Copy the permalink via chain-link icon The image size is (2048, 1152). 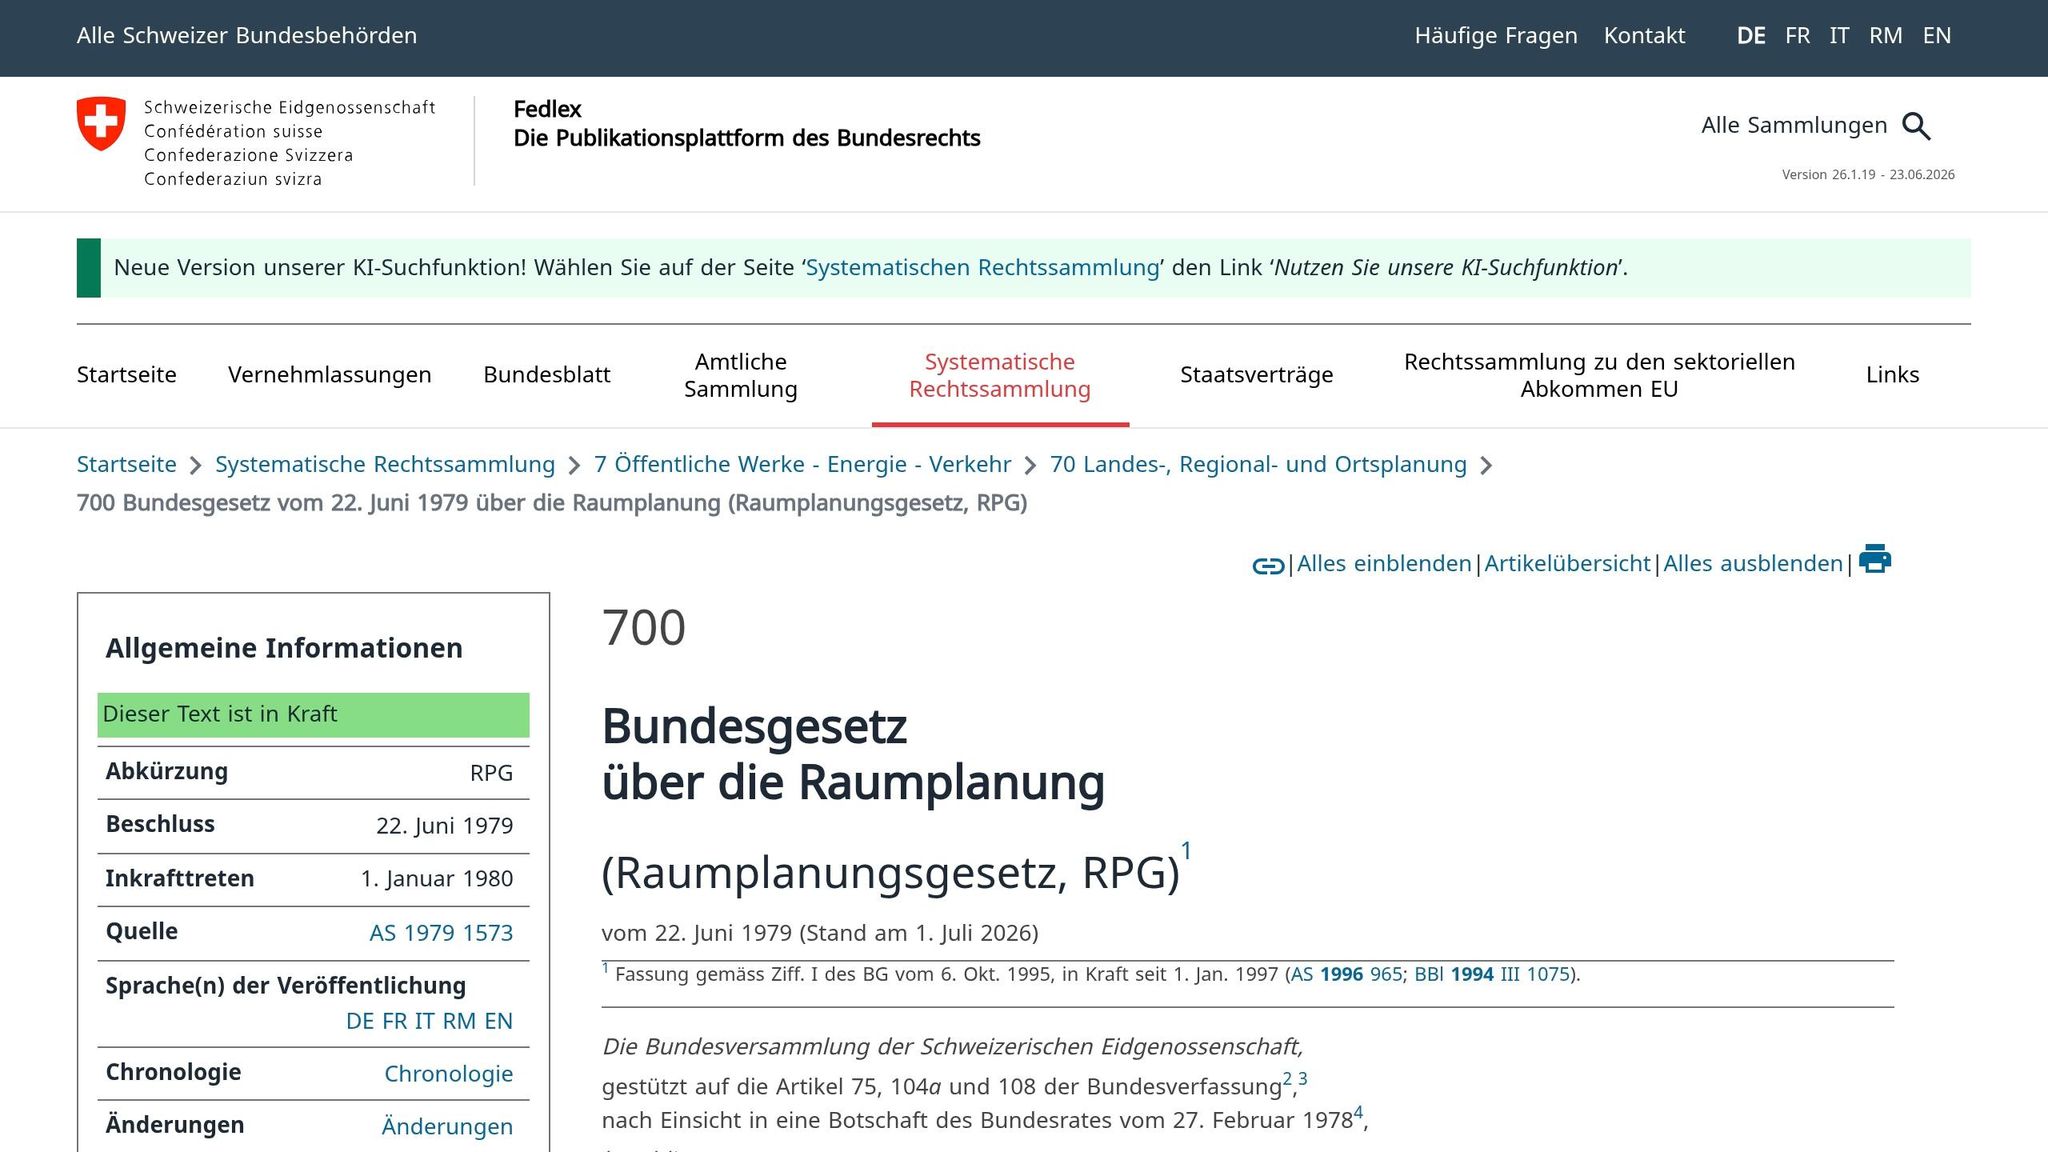coord(1268,566)
